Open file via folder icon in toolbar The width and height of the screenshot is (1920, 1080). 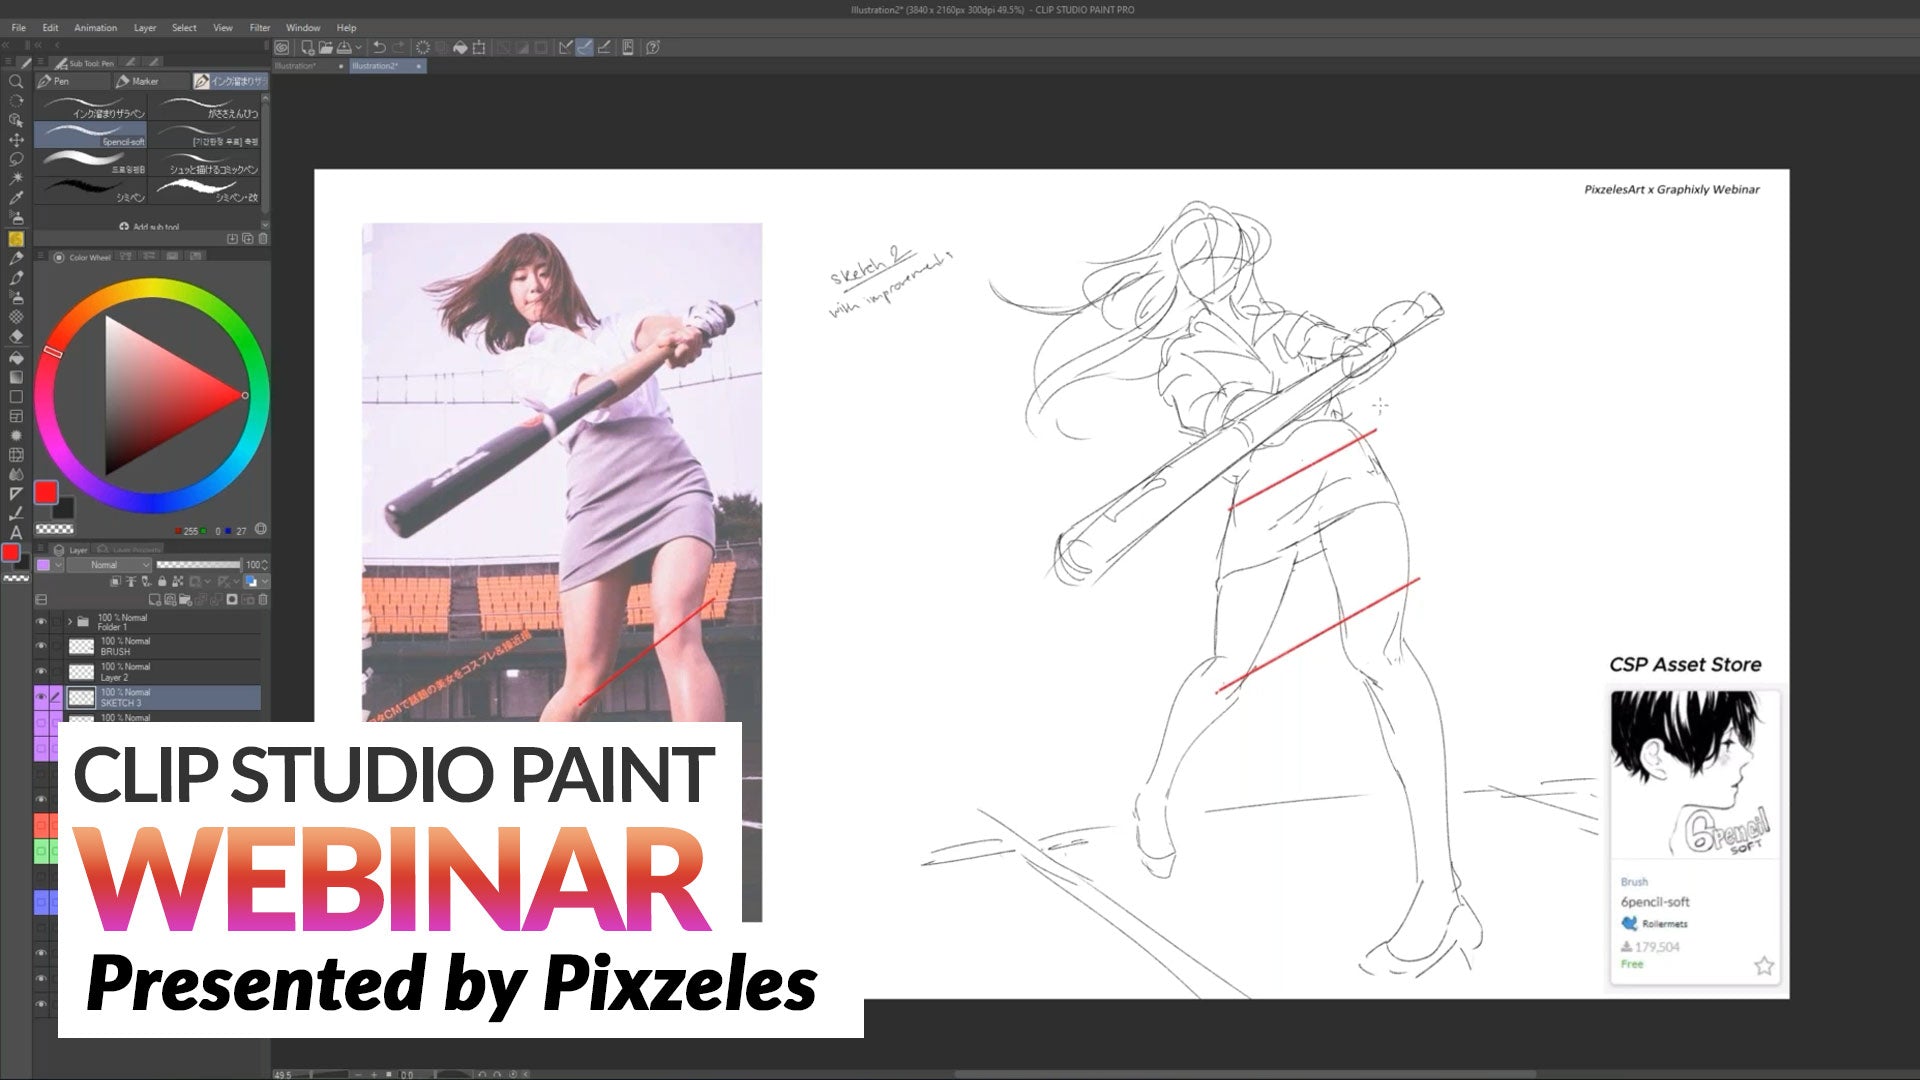click(326, 47)
